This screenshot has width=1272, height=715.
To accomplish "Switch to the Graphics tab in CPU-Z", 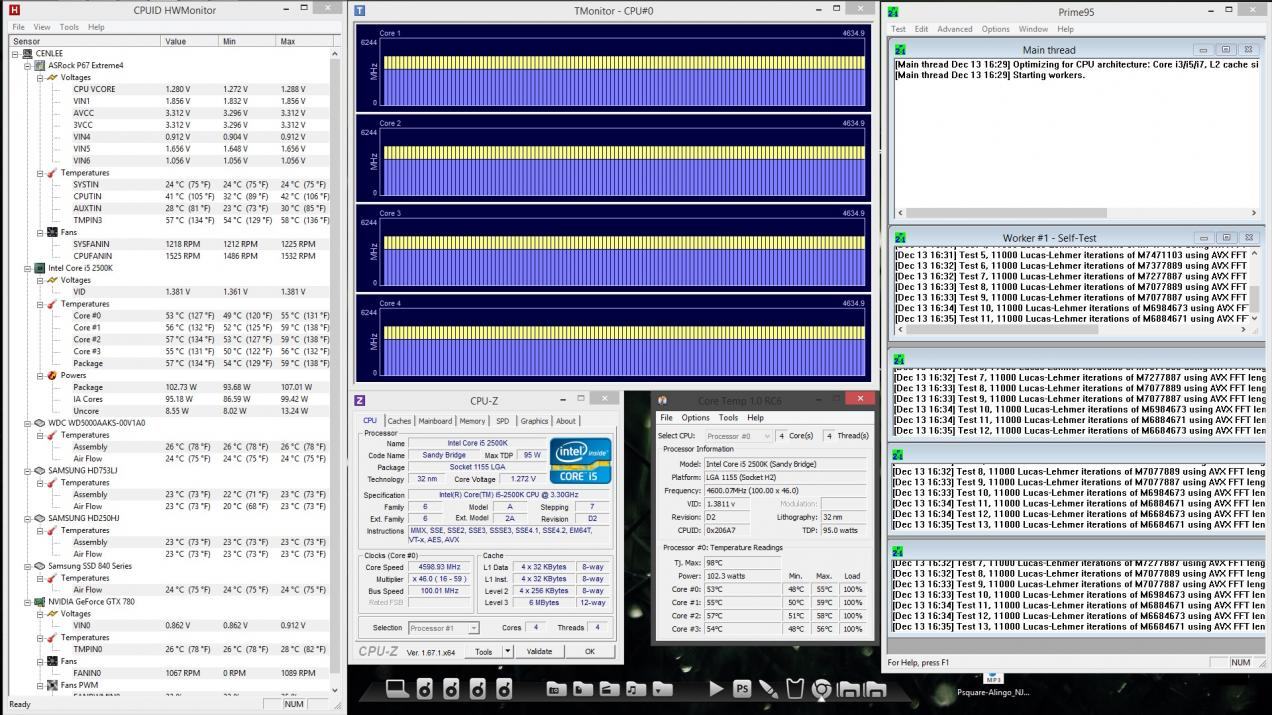I will pos(534,421).
